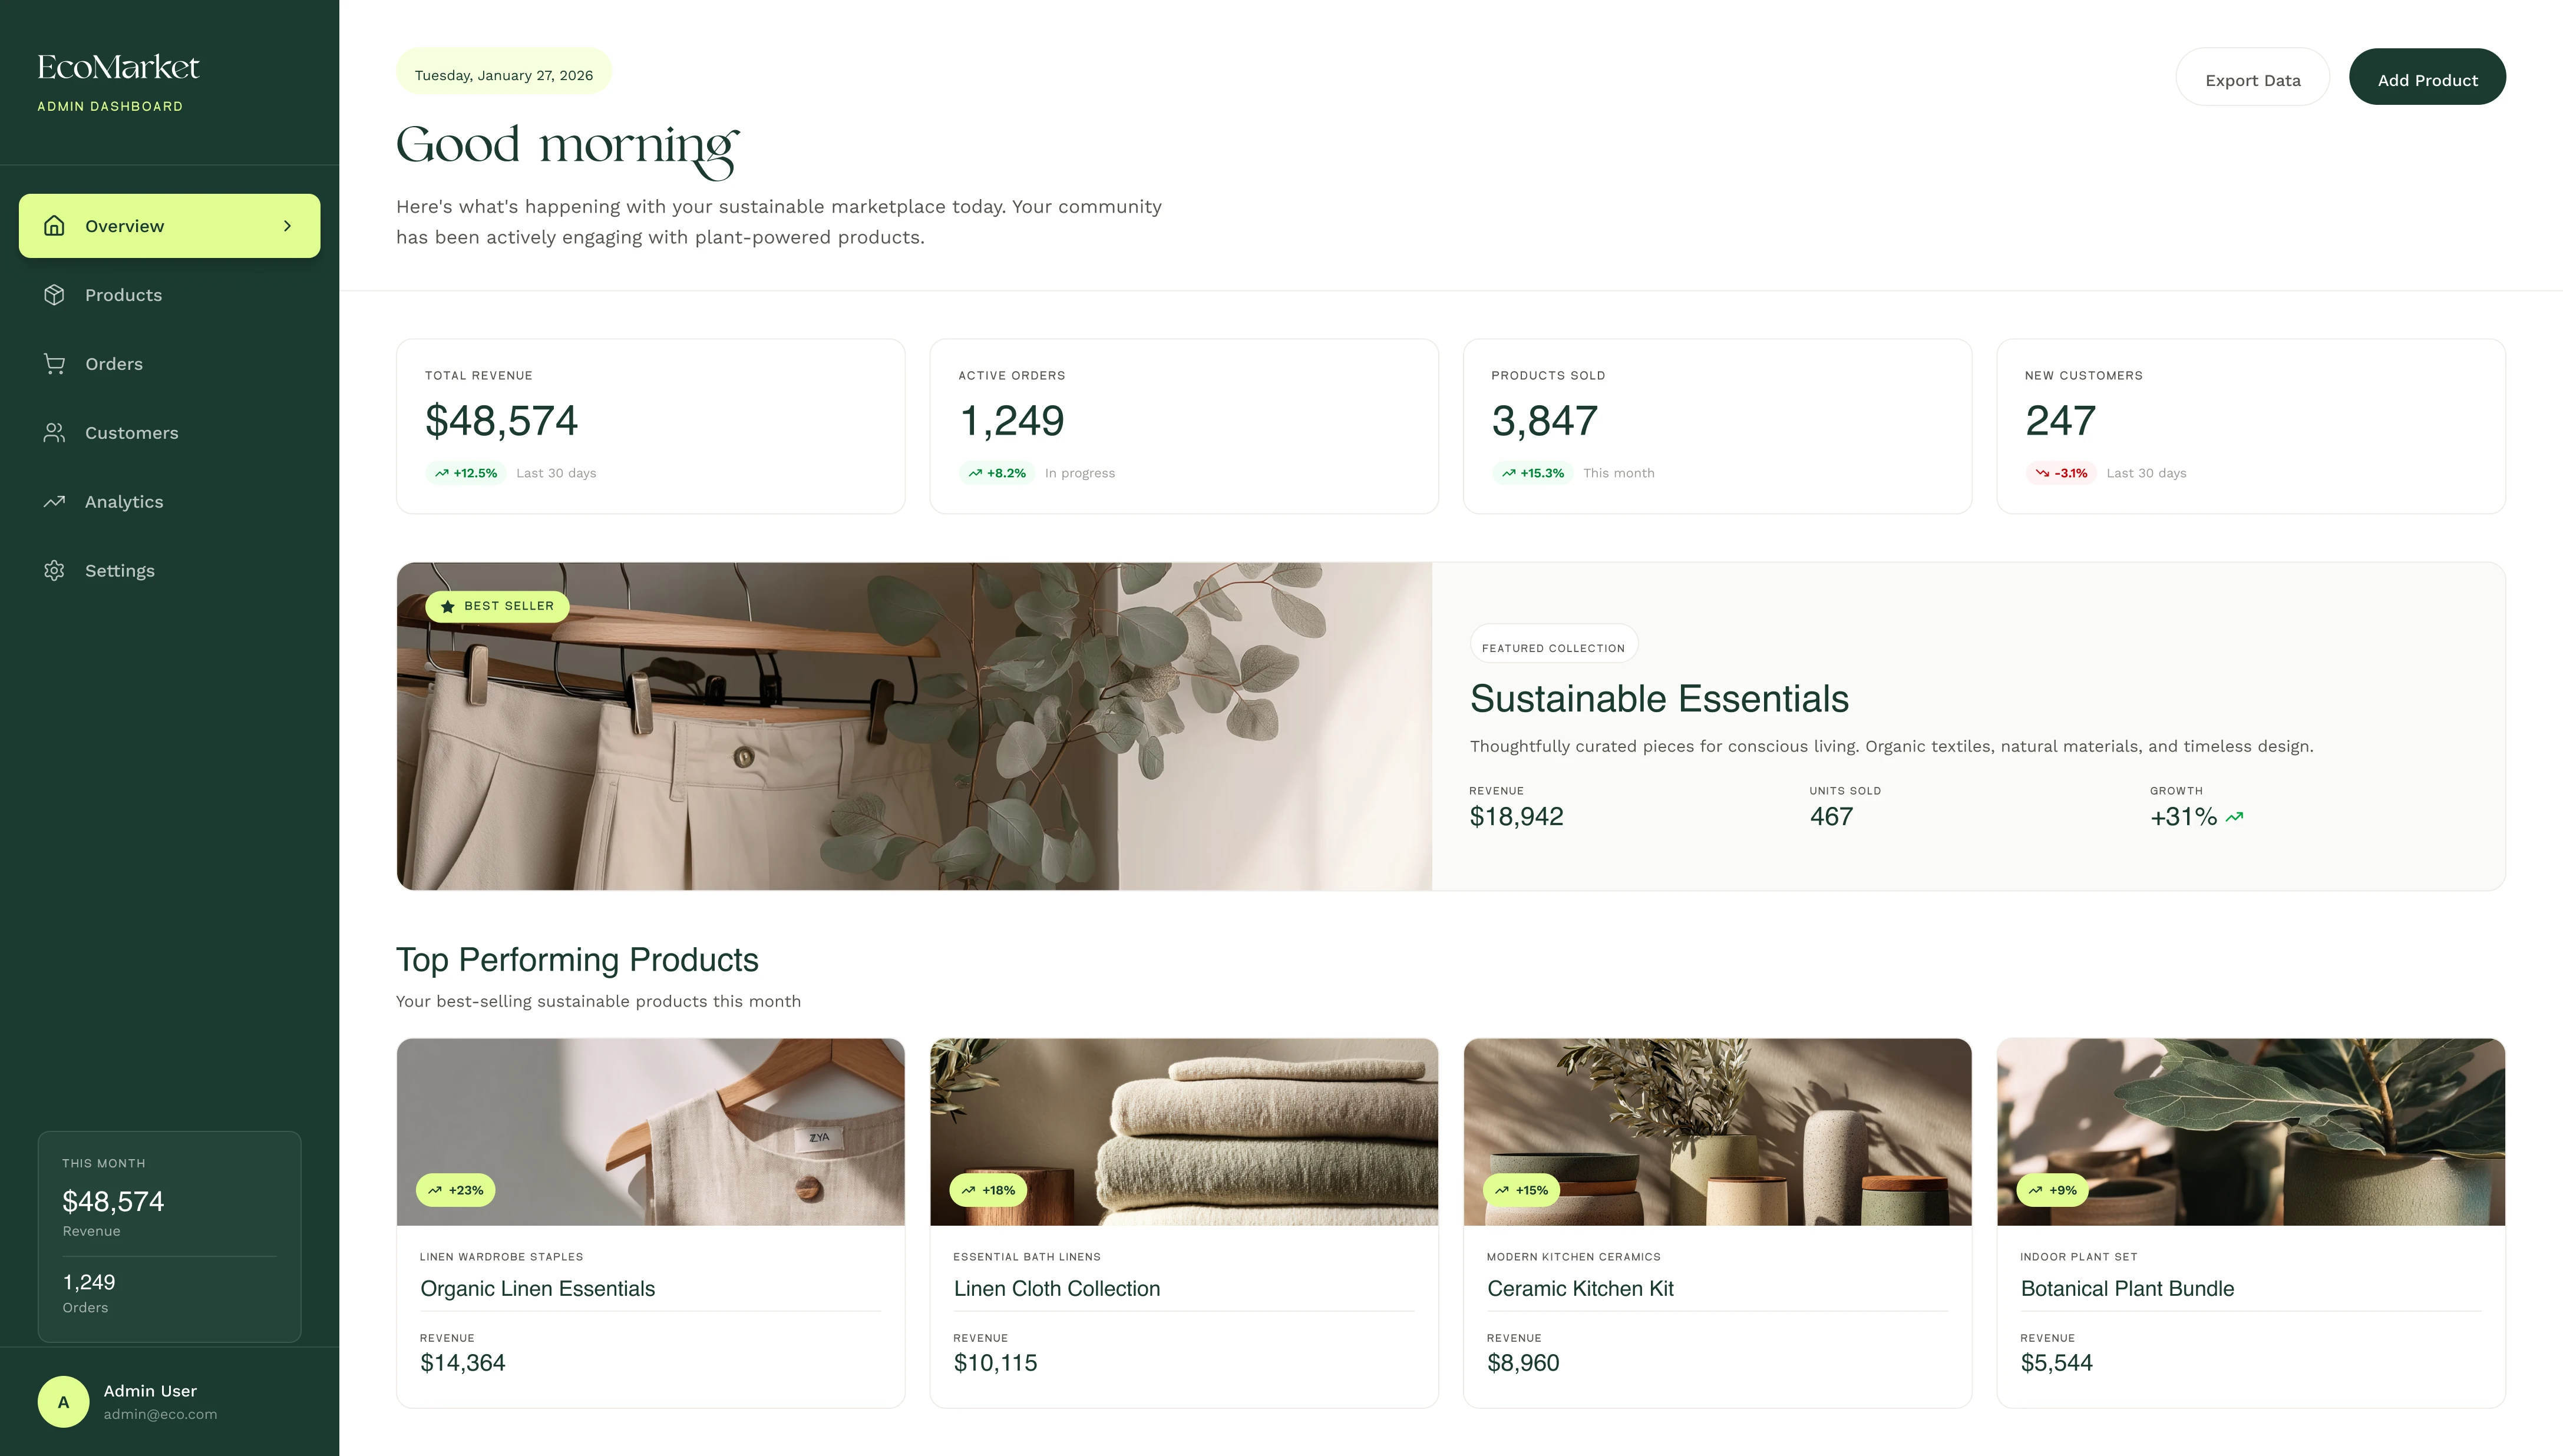
Task: Click the Settings gear icon
Action: (54, 571)
